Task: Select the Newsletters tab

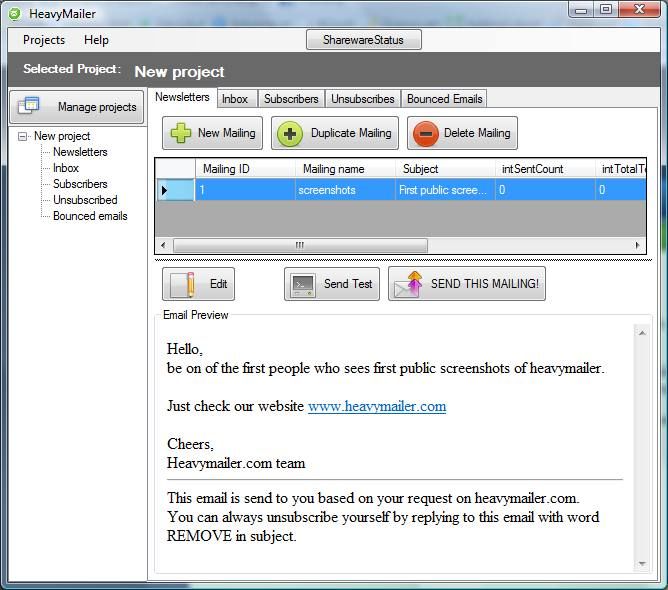Action: click(182, 97)
